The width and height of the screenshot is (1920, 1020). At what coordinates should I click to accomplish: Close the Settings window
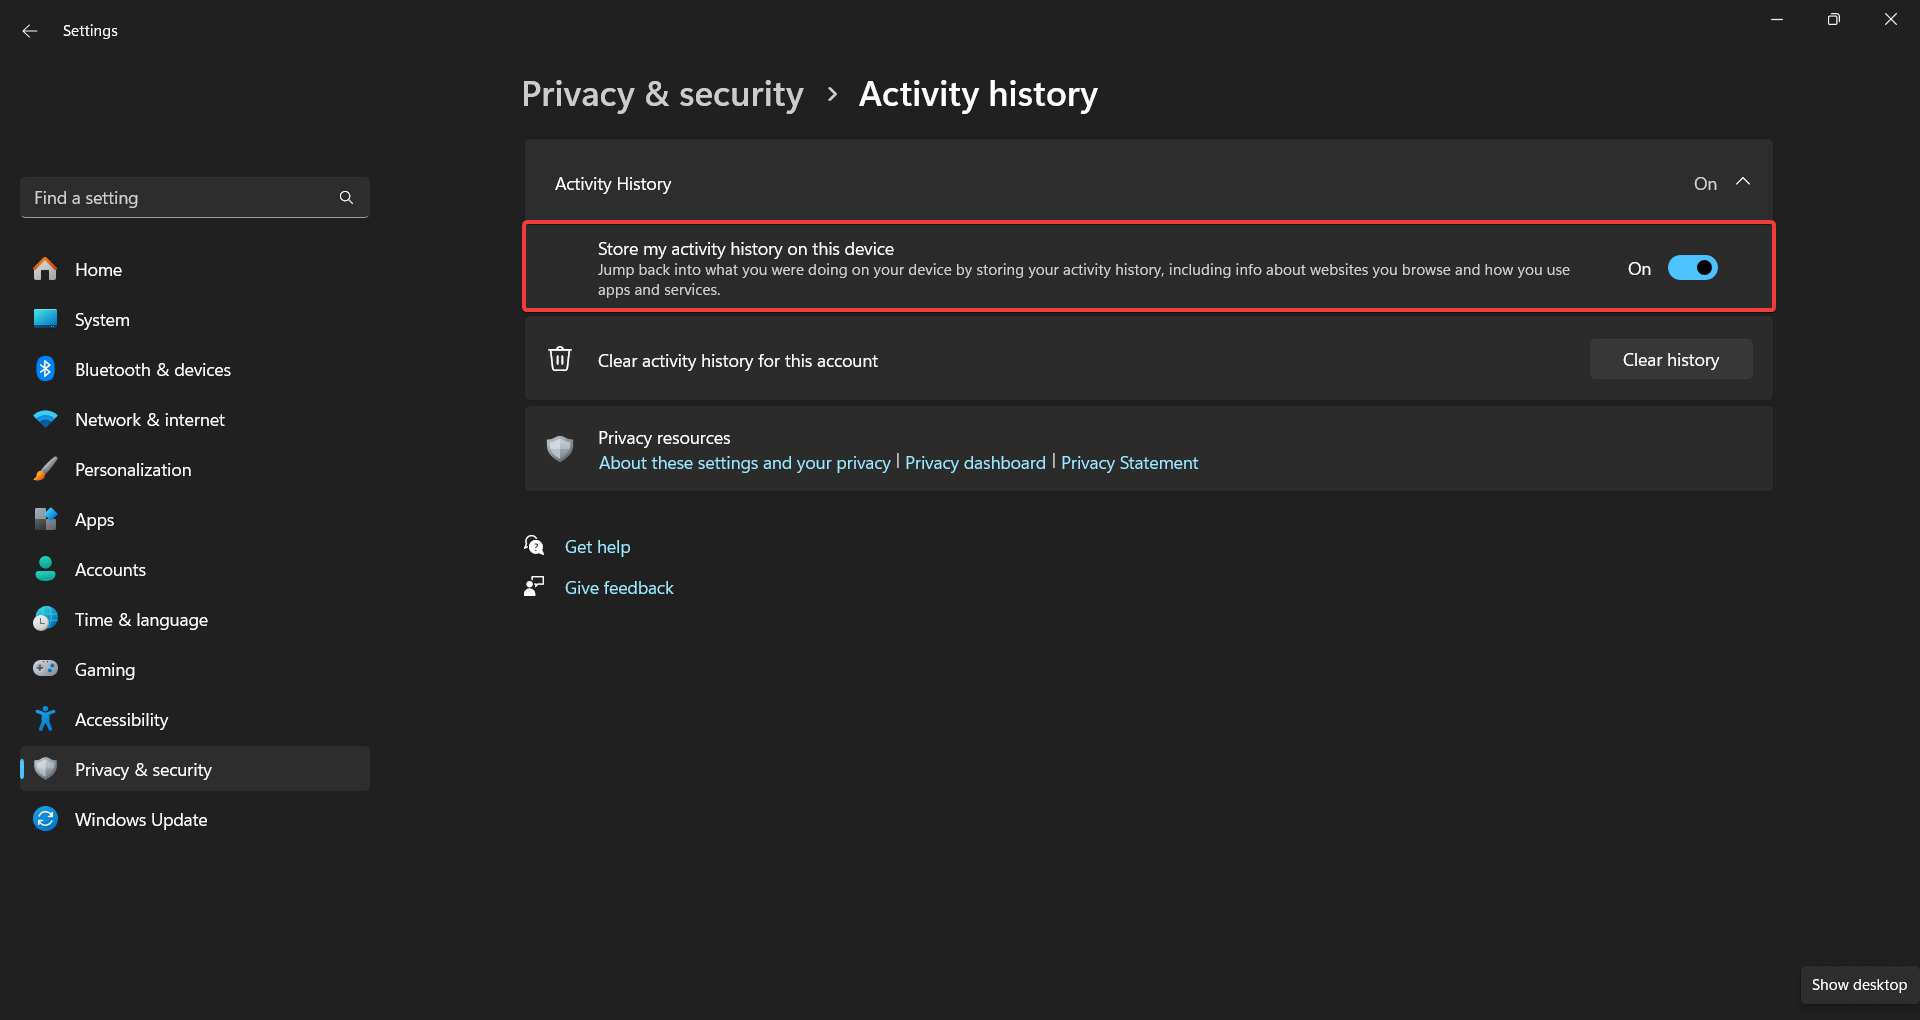tap(1890, 20)
